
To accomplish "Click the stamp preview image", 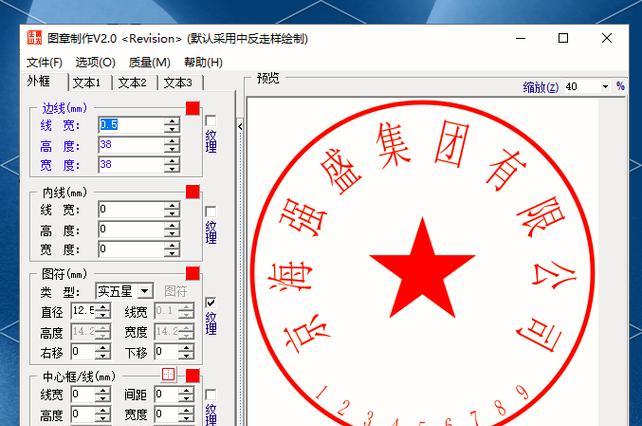I will click(x=423, y=262).
